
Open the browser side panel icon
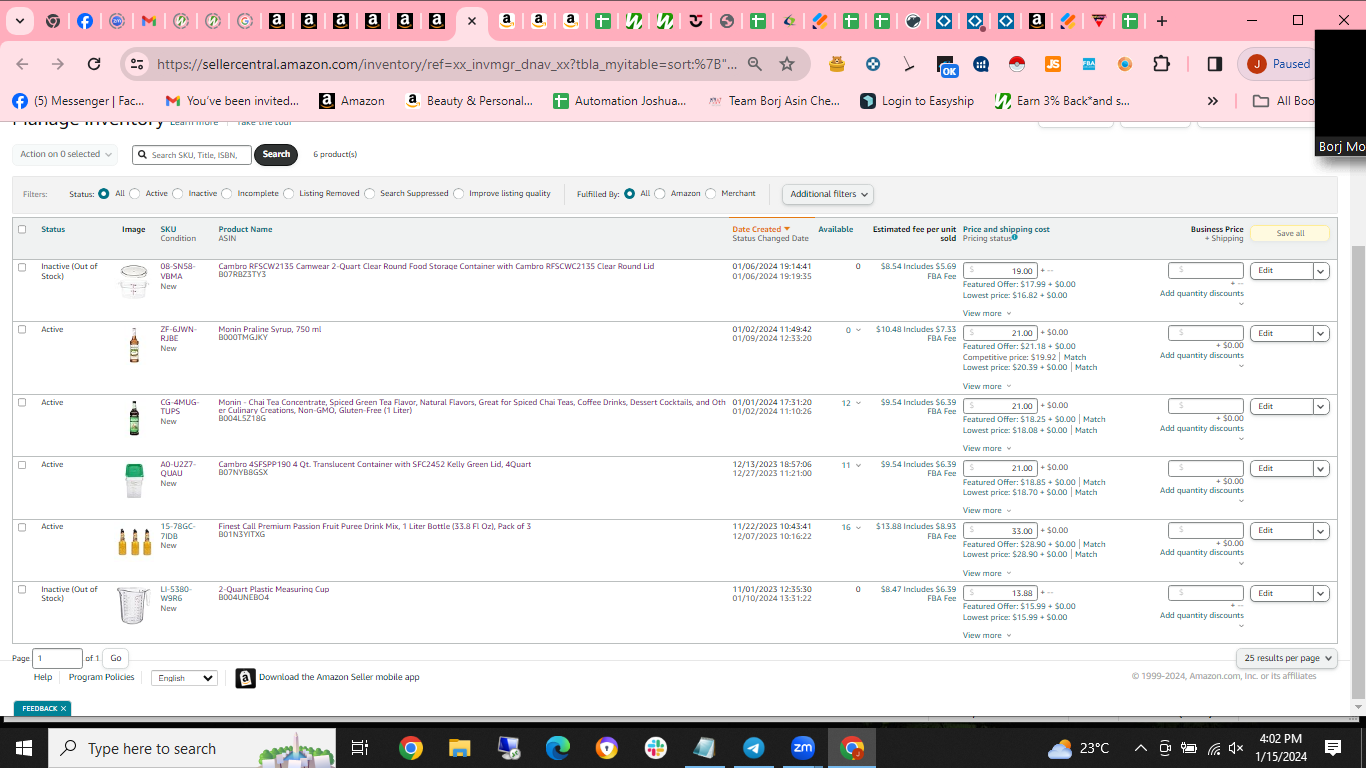tap(1215, 64)
